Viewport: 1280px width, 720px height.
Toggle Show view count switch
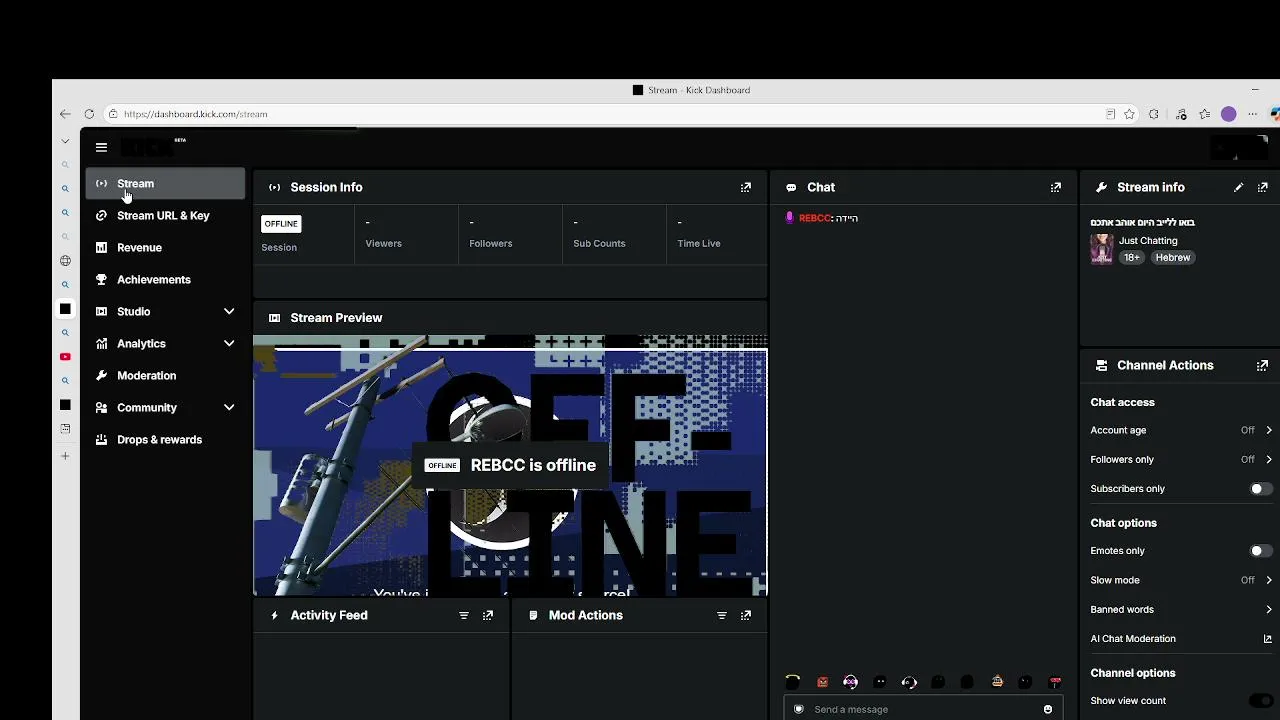click(x=1261, y=701)
